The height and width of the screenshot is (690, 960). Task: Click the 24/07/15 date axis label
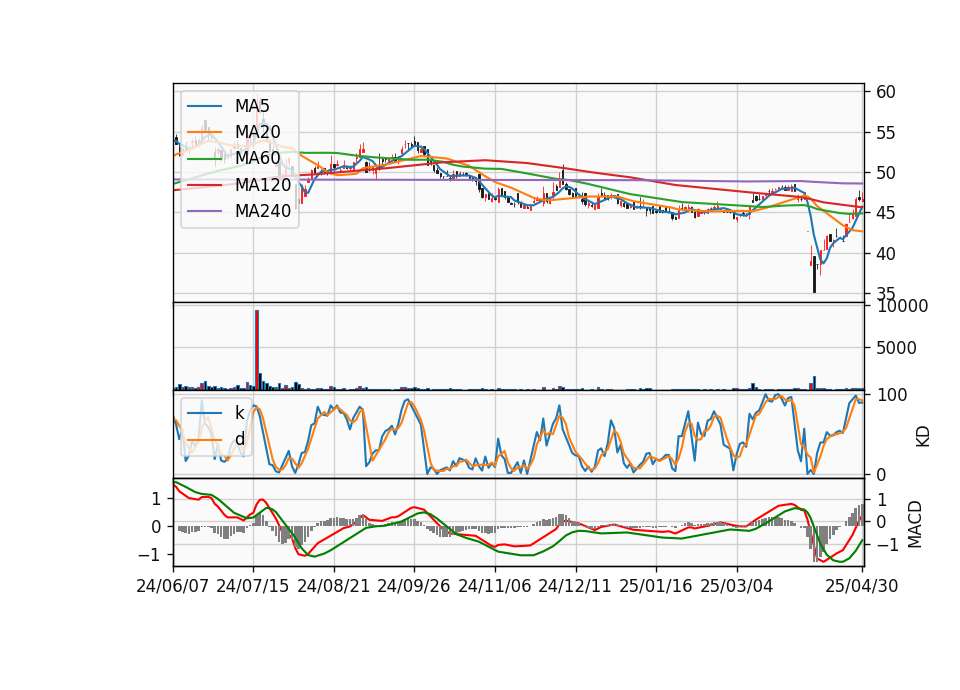253,586
